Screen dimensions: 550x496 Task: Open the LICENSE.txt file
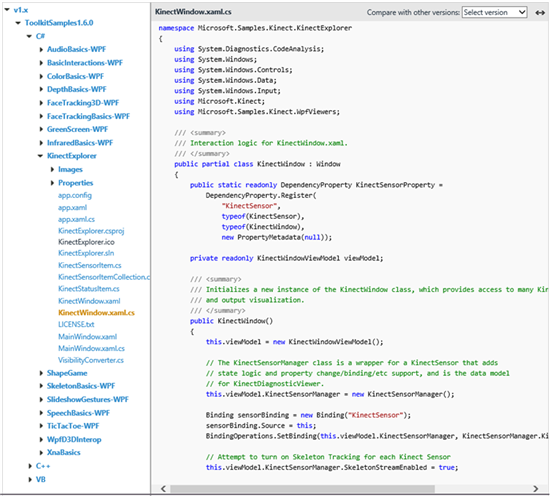click(x=76, y=324)
